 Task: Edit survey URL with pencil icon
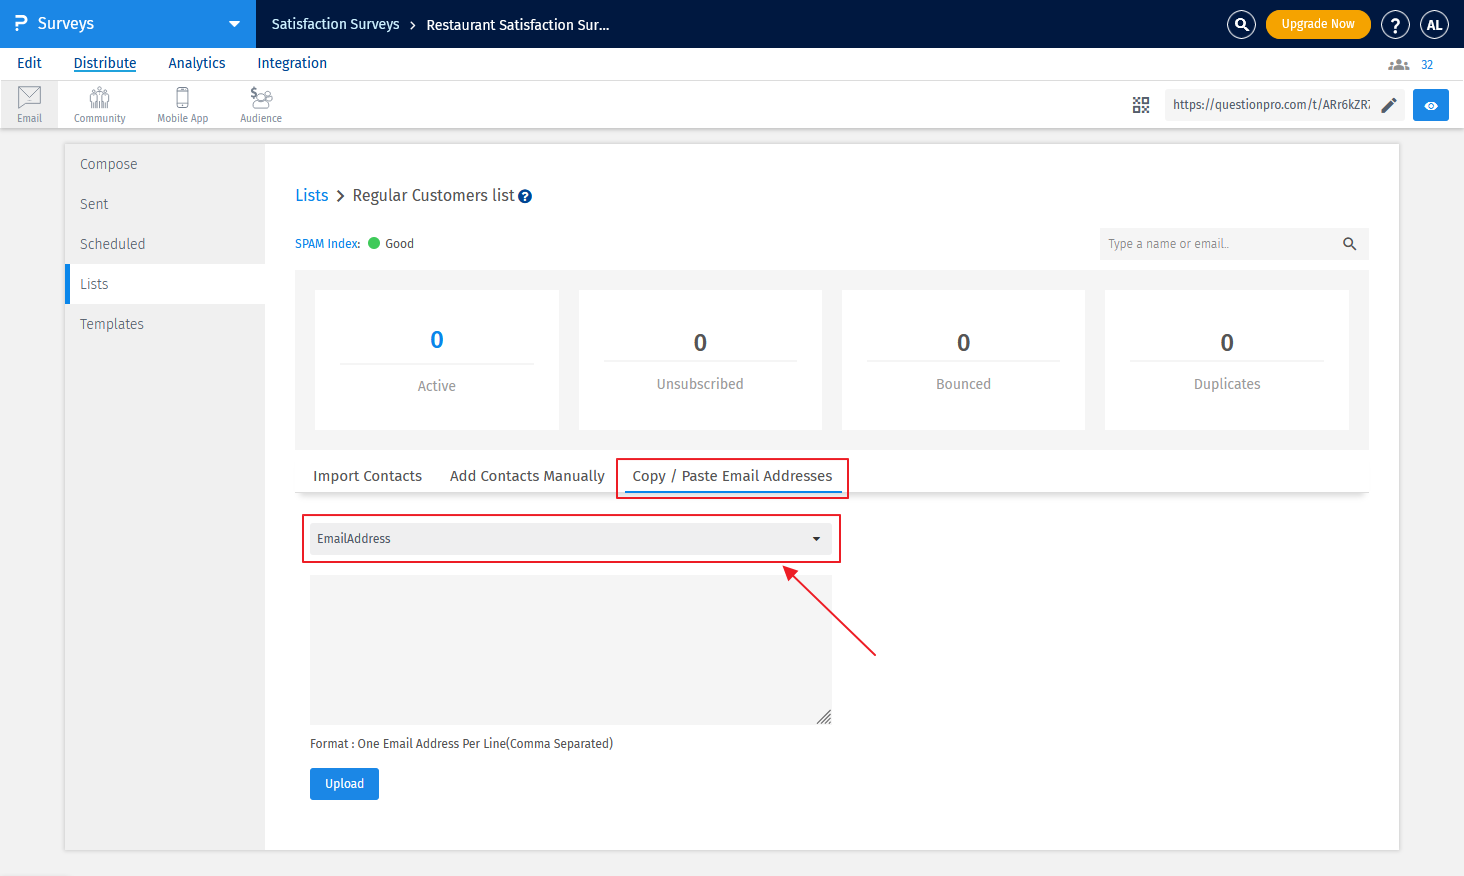pos(1388,105)
